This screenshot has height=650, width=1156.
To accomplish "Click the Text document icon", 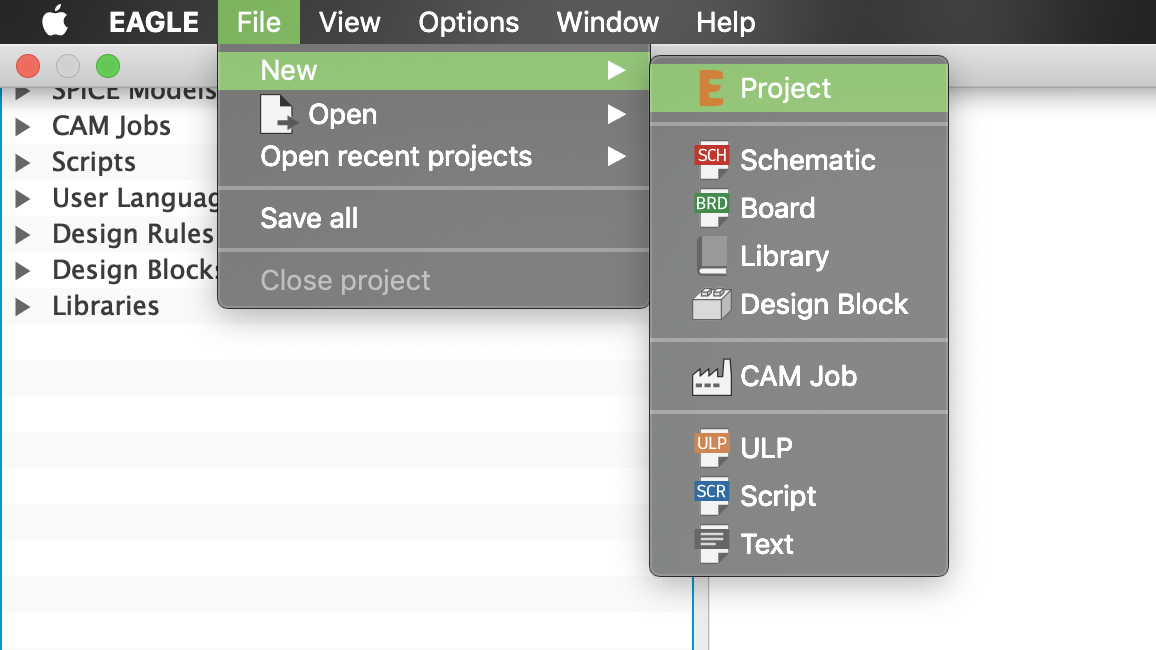I will 711,544.
